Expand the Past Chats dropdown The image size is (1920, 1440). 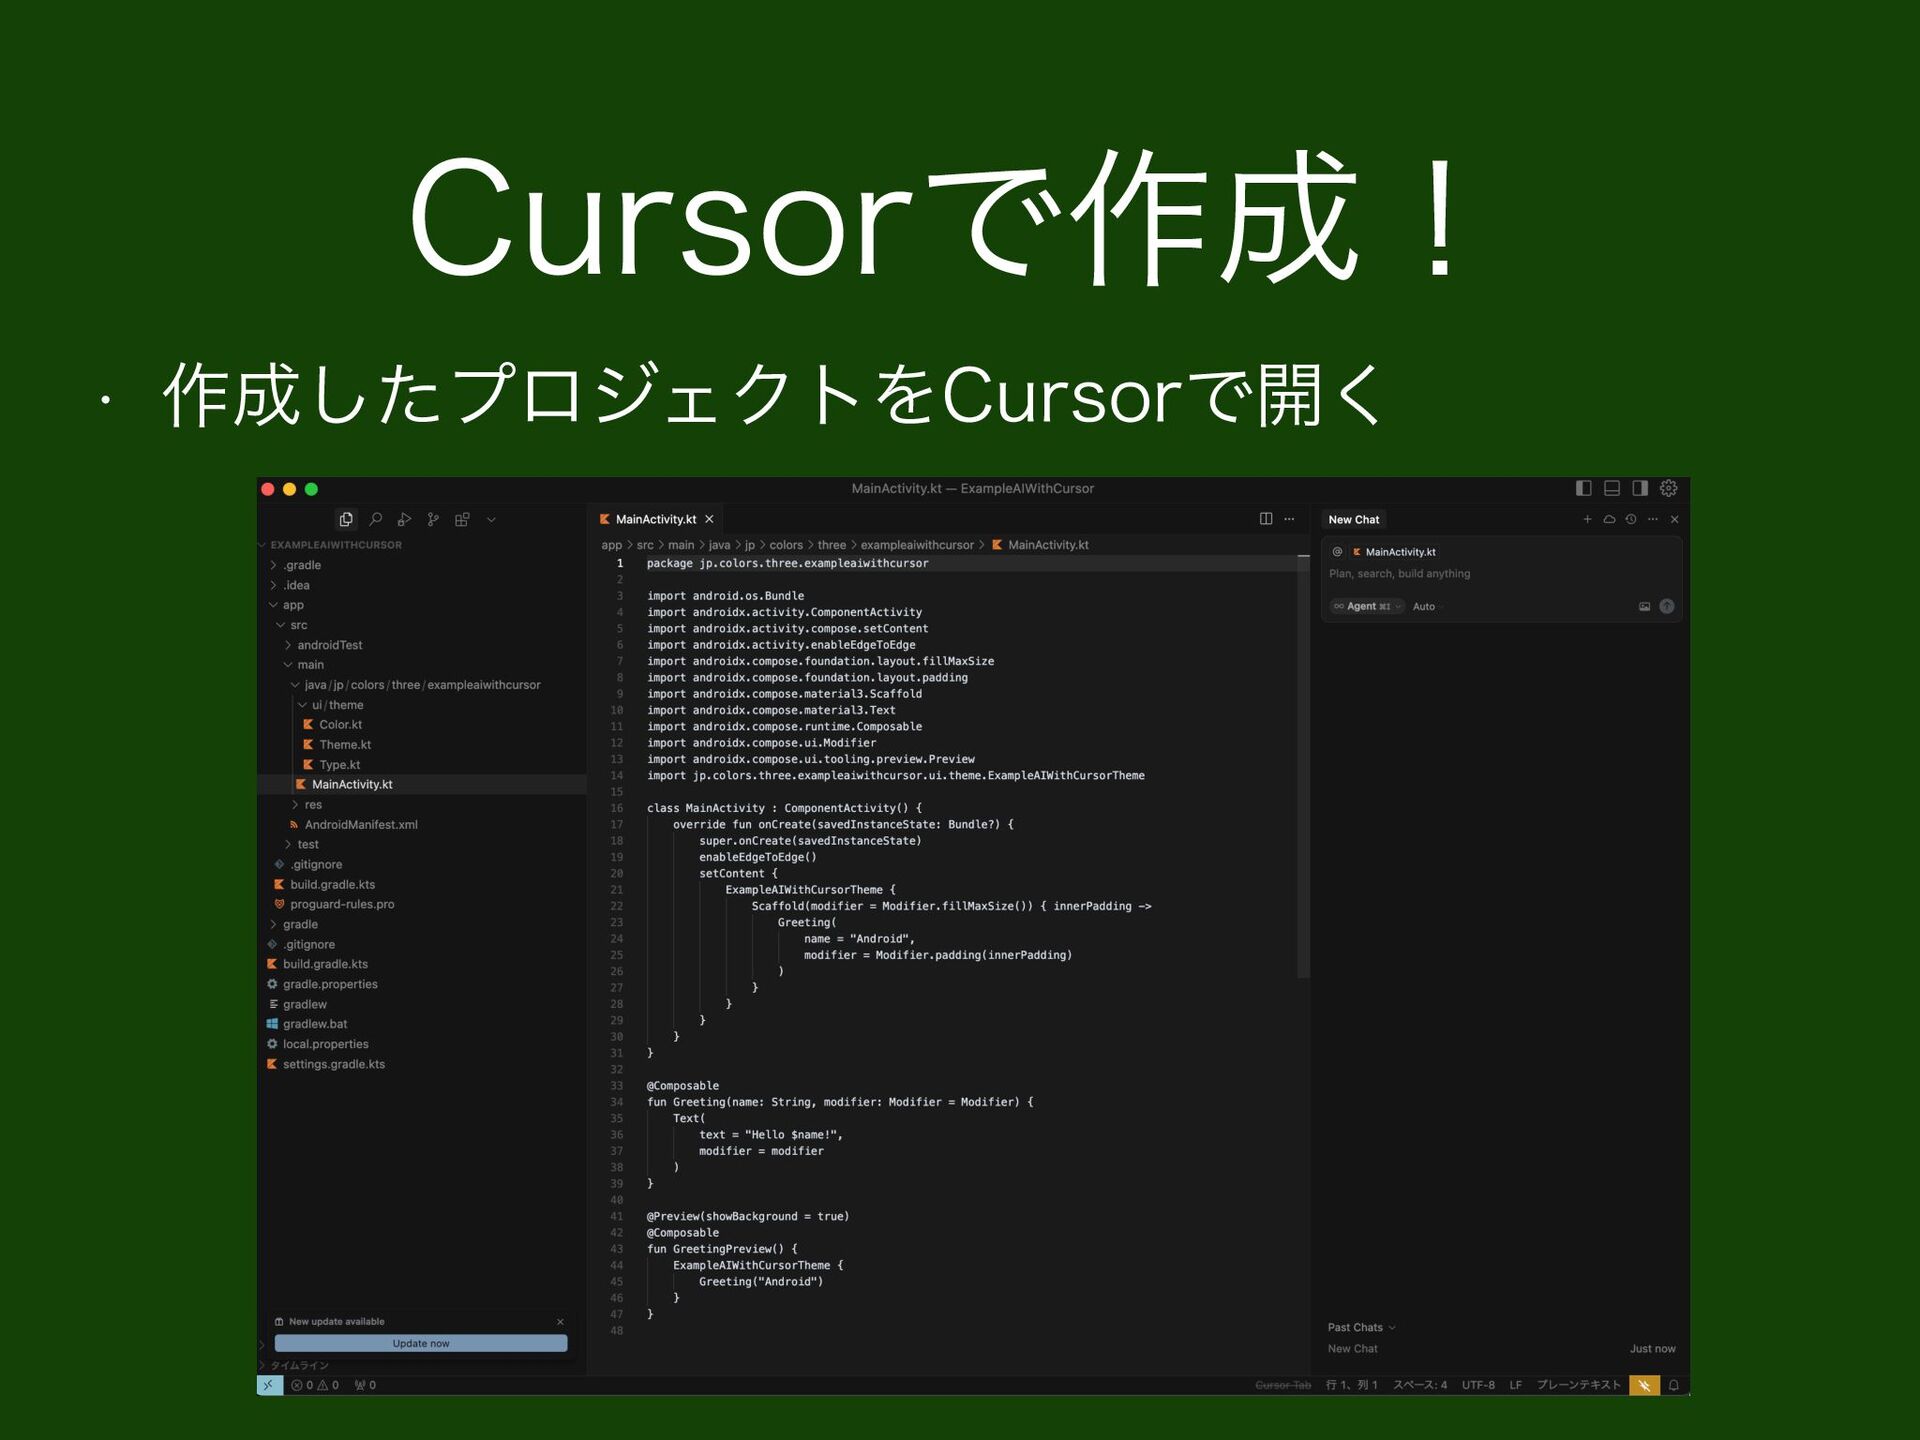pos(1361,1327)
